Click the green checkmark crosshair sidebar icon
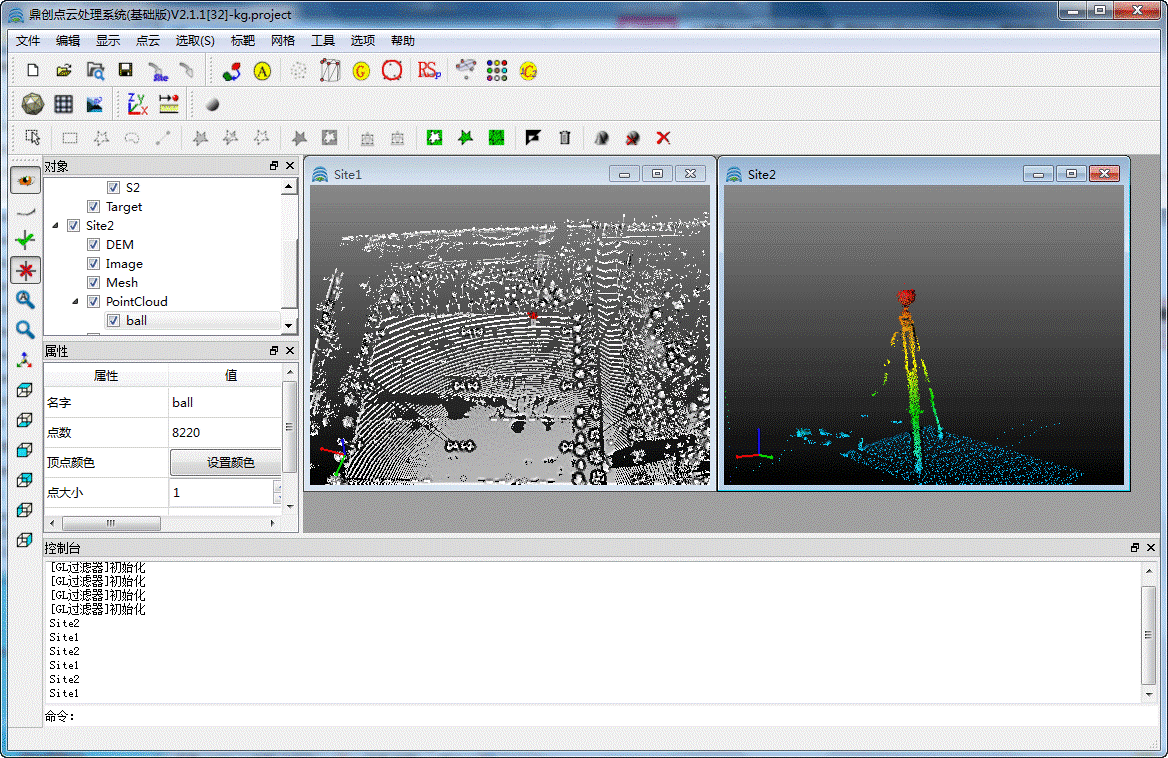The width and height of the screenshot is (1168, 758). coord(25,239)
